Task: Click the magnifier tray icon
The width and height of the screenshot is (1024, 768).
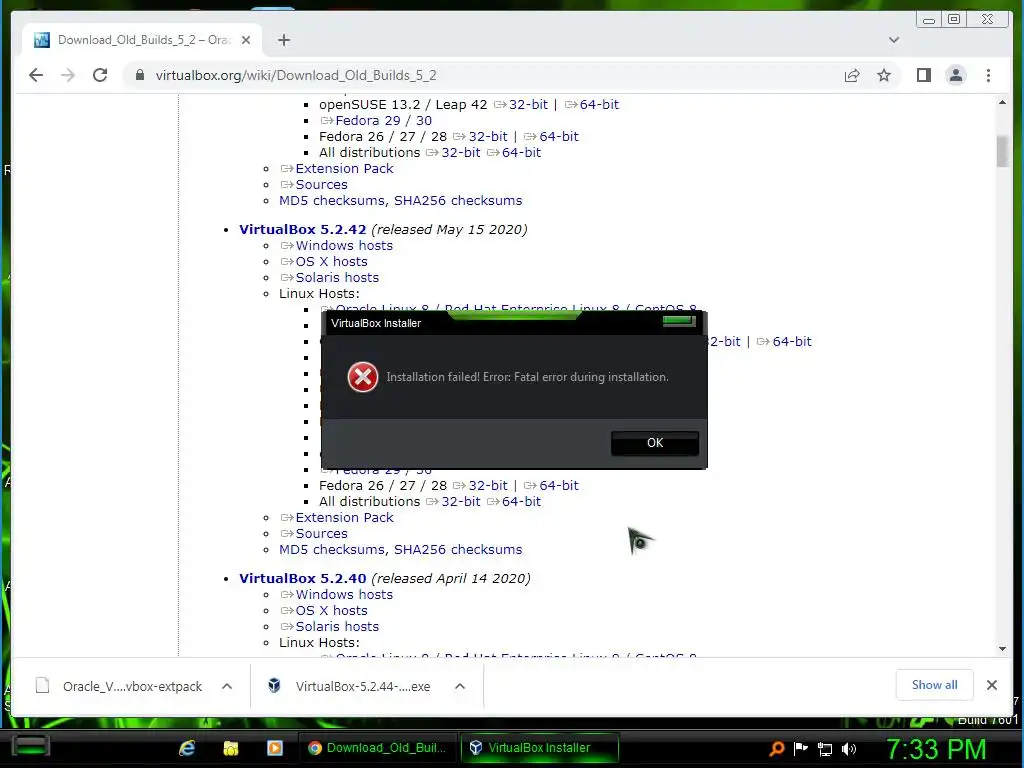Action: [776, 748]
